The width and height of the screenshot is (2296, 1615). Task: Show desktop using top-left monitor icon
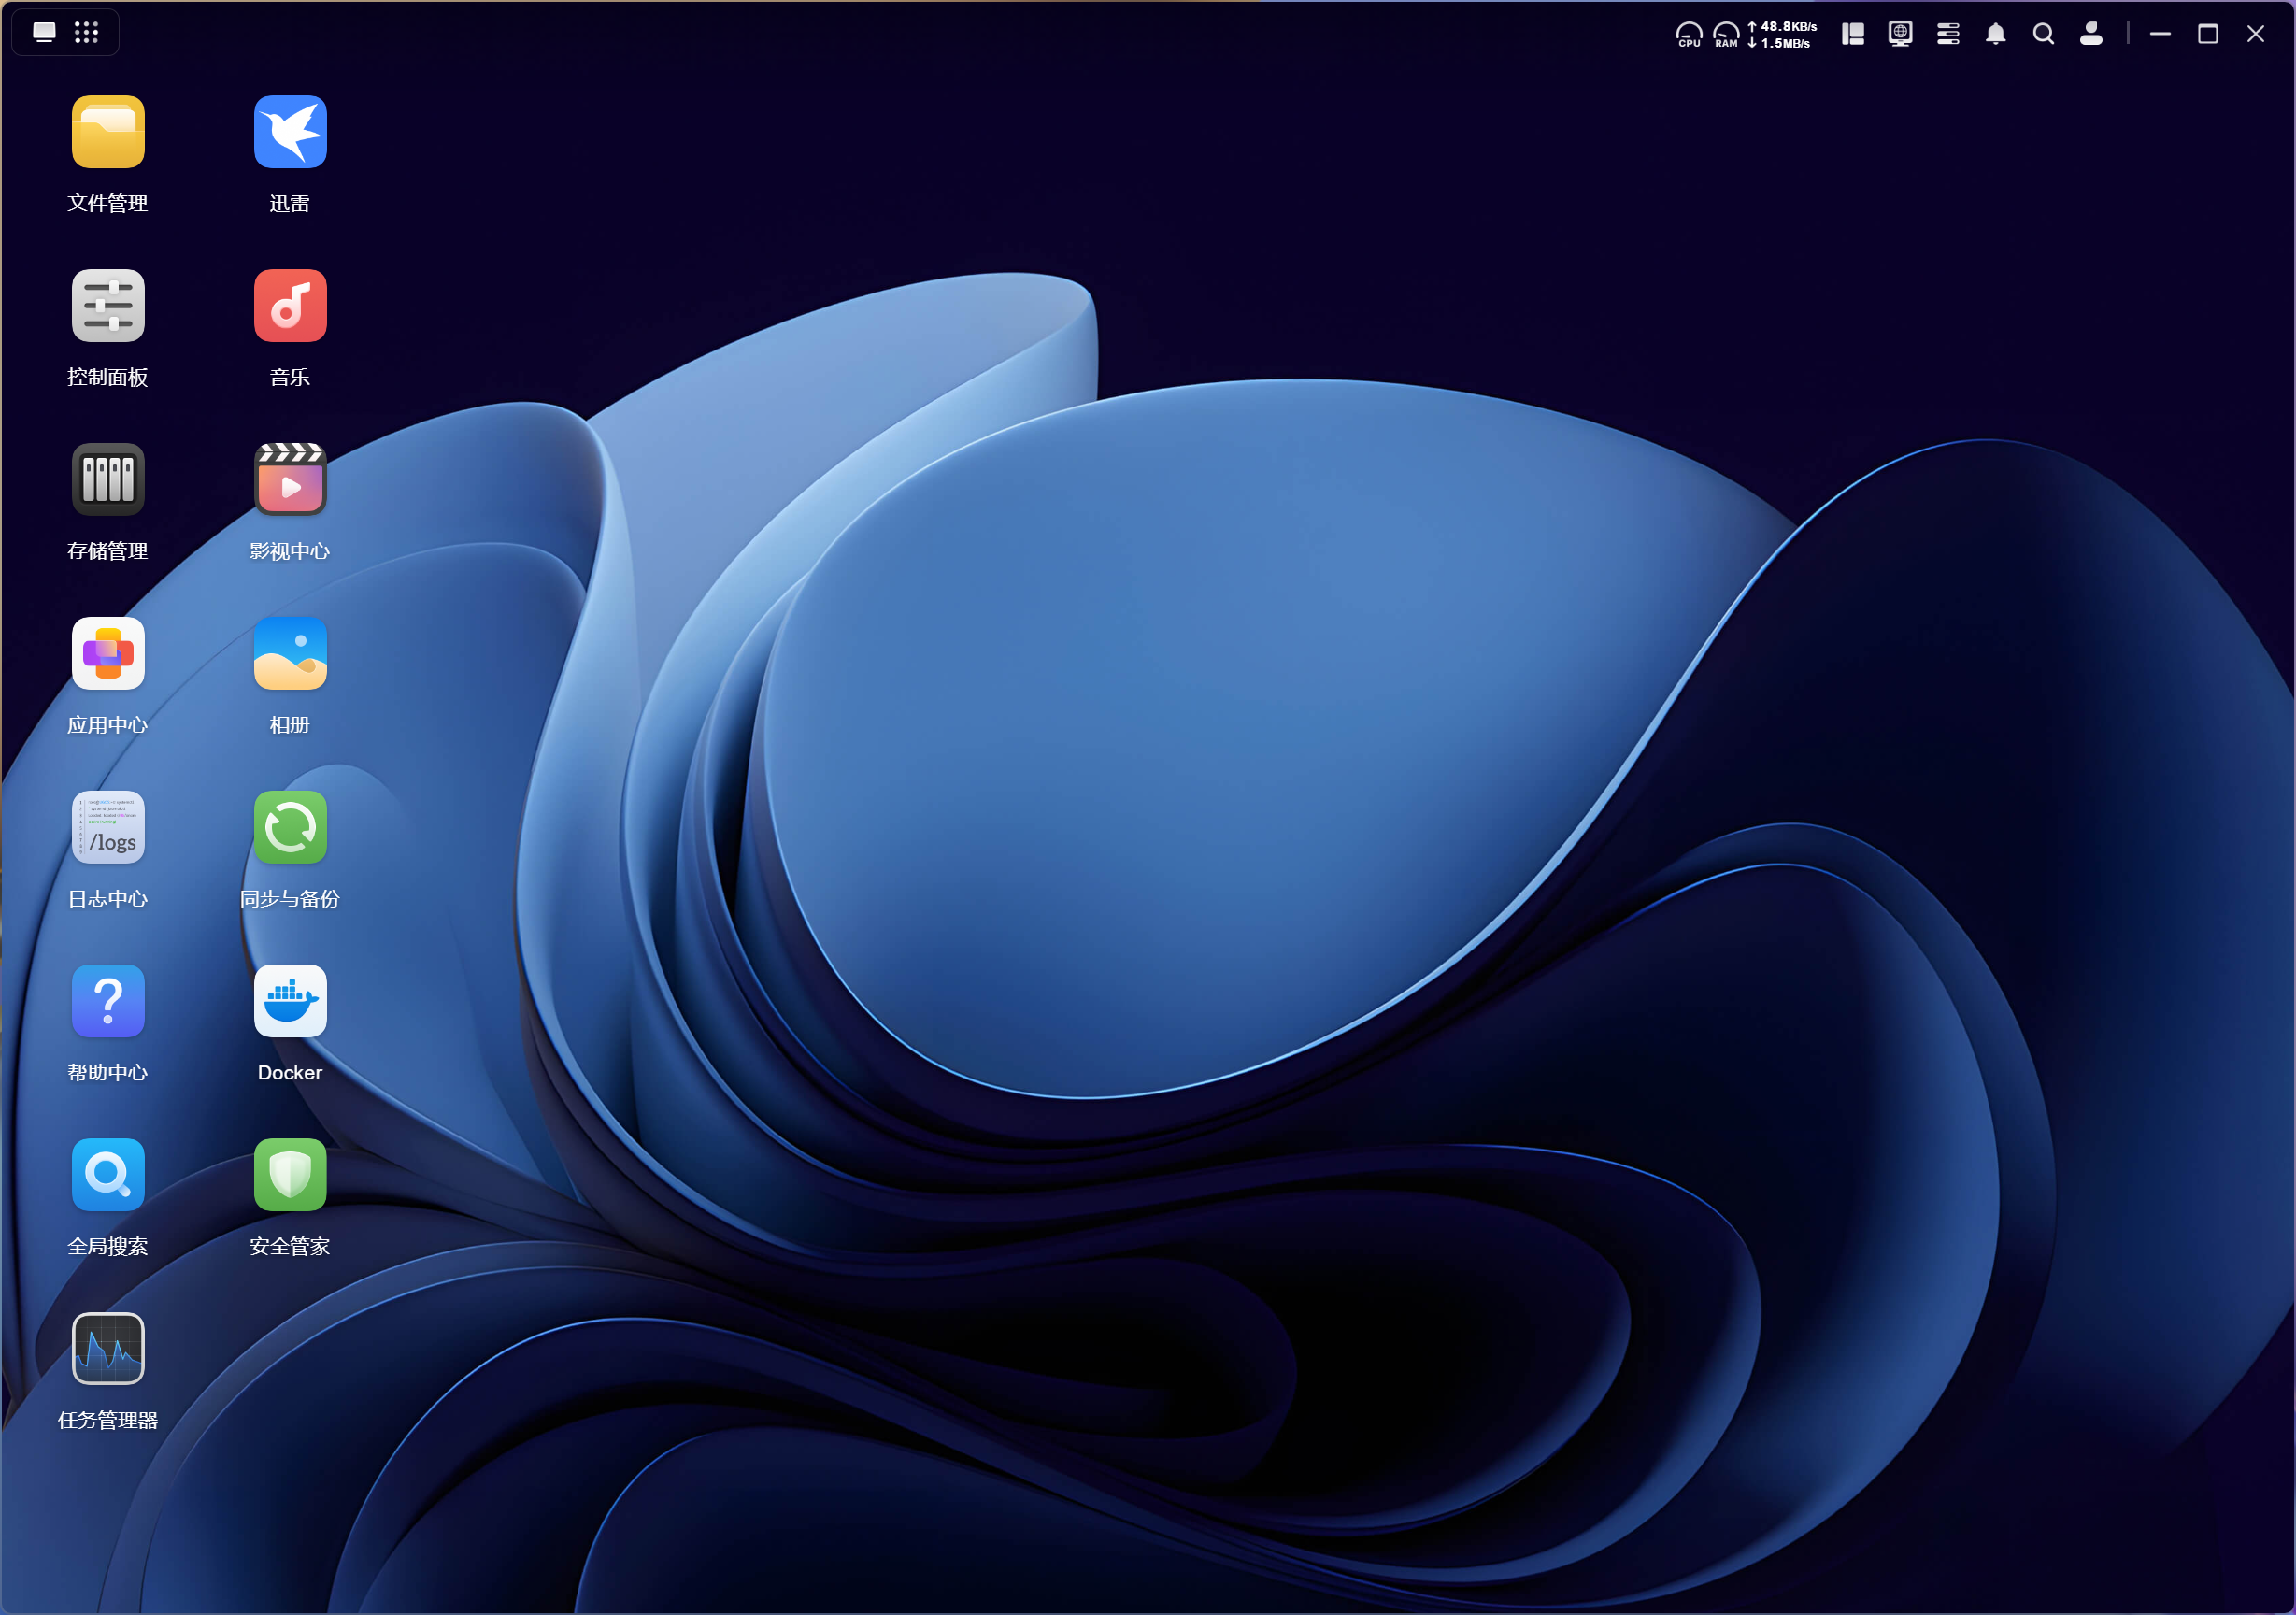coord(44,33)
